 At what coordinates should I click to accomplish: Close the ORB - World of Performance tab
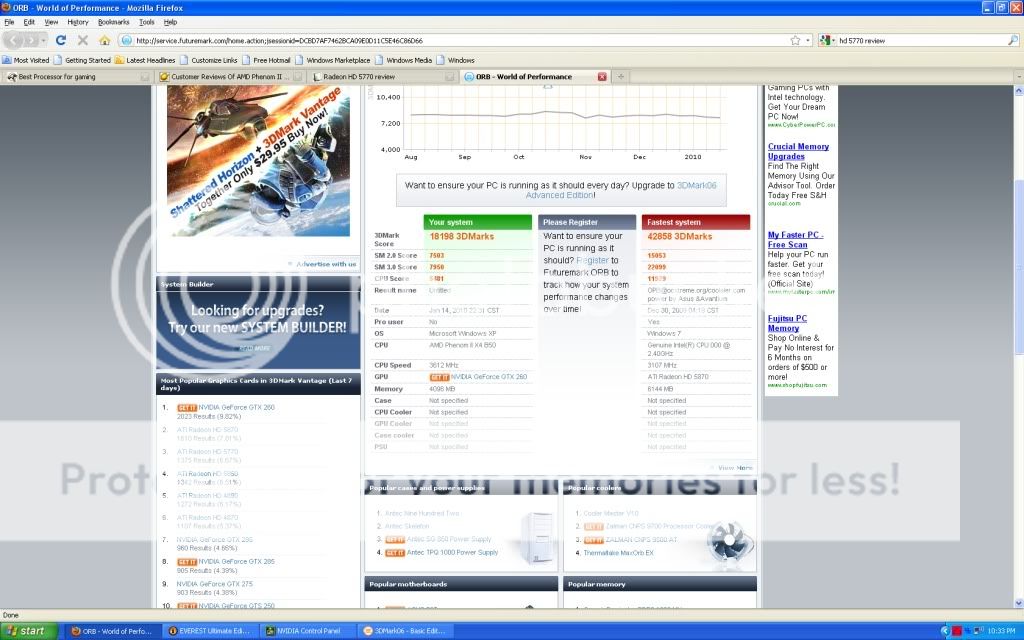602,77
